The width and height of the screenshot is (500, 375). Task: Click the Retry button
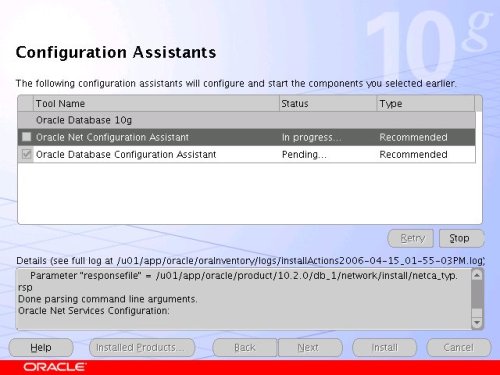point(411,238)
